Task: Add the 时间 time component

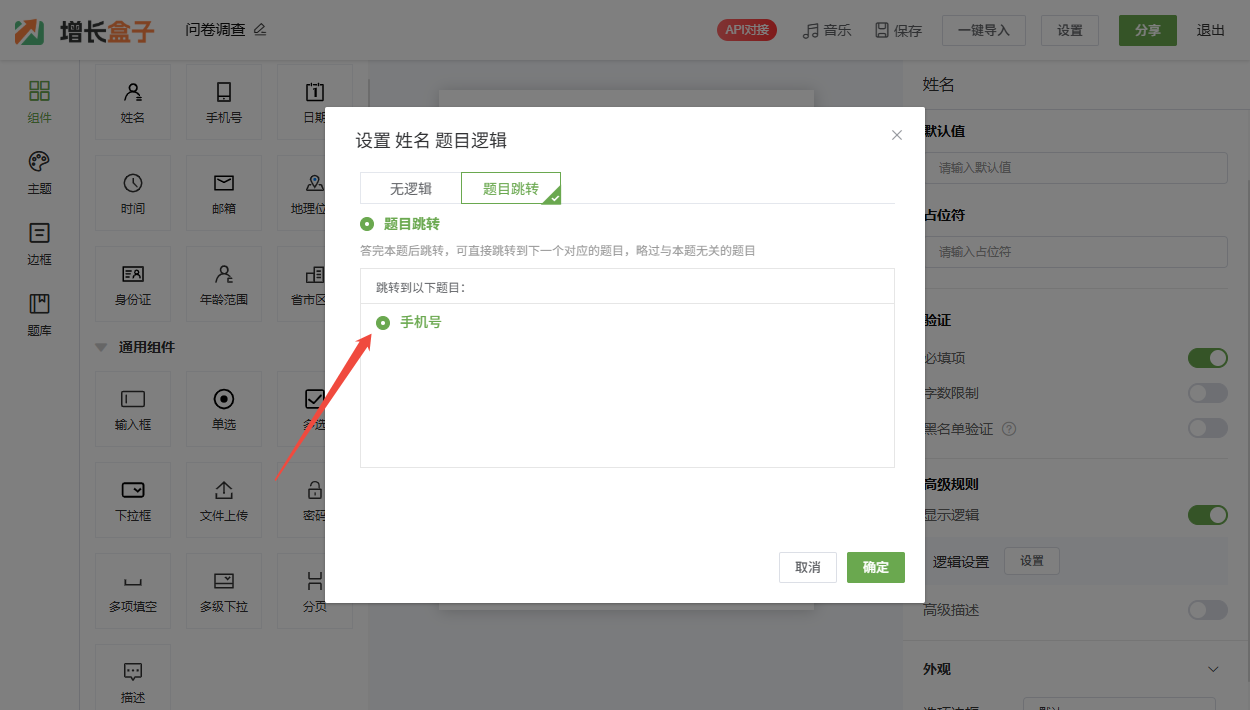Action: pos(133,193)
